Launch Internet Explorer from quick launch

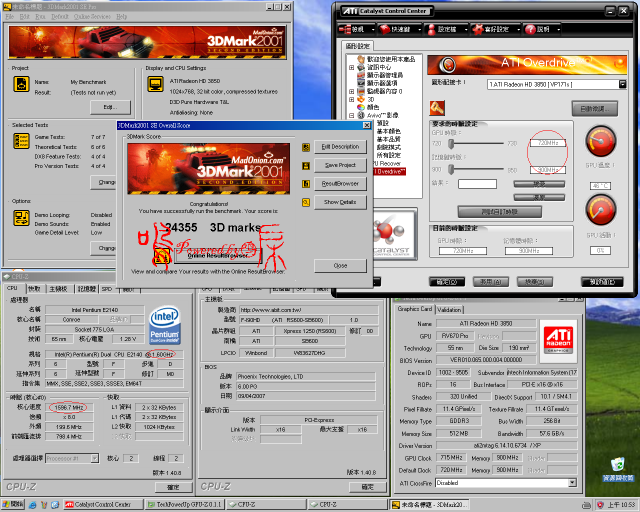point(33,505)
